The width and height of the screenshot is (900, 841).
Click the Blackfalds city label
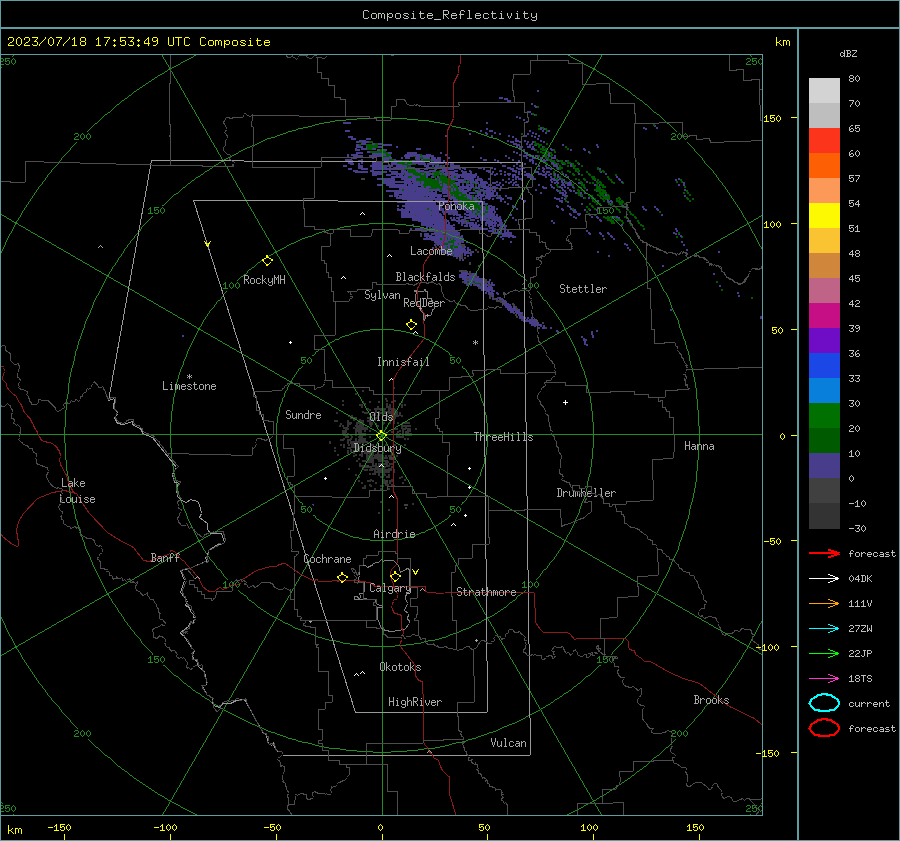(425, 277)
